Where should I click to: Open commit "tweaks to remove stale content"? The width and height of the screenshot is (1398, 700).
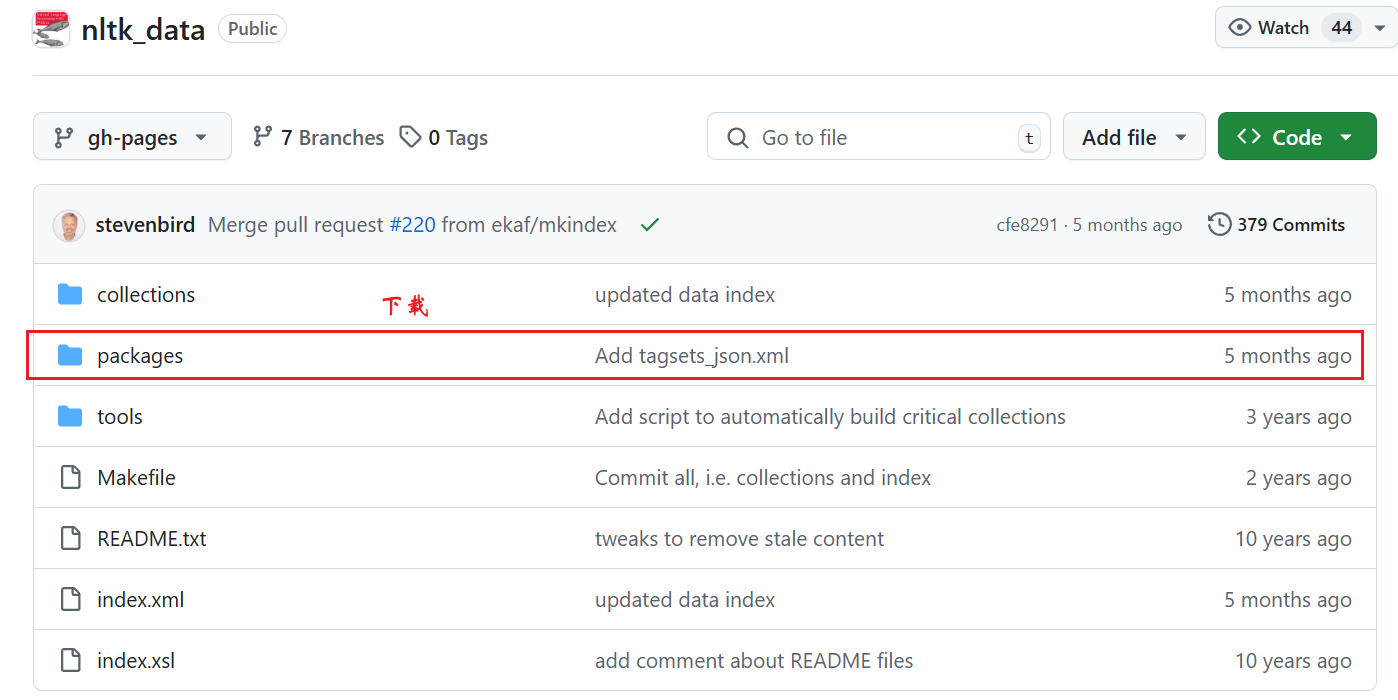[x=739, y=539]
